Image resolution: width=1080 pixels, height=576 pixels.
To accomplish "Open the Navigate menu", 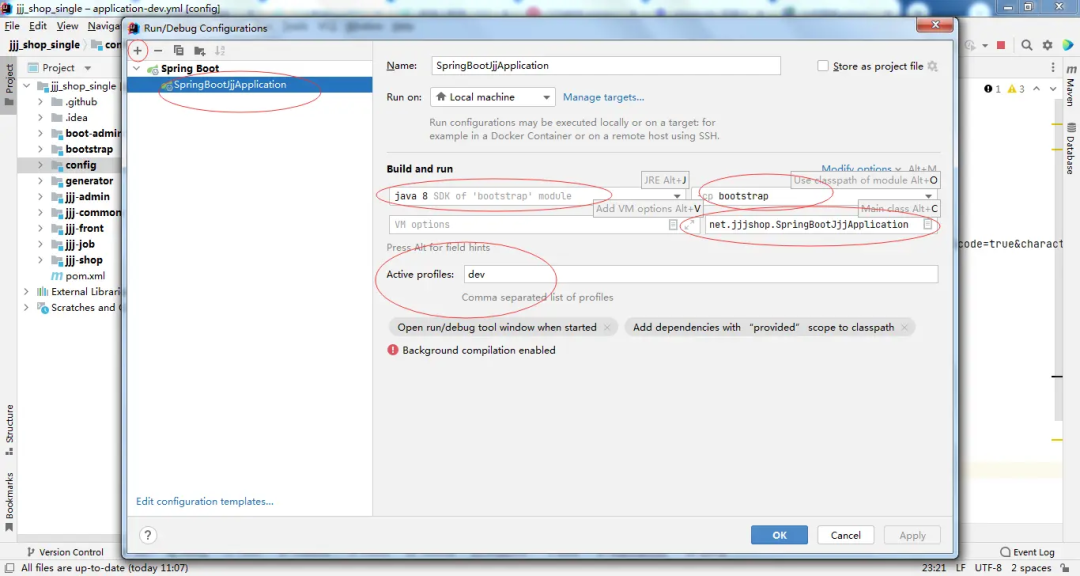I will click(x=103, y=26).
